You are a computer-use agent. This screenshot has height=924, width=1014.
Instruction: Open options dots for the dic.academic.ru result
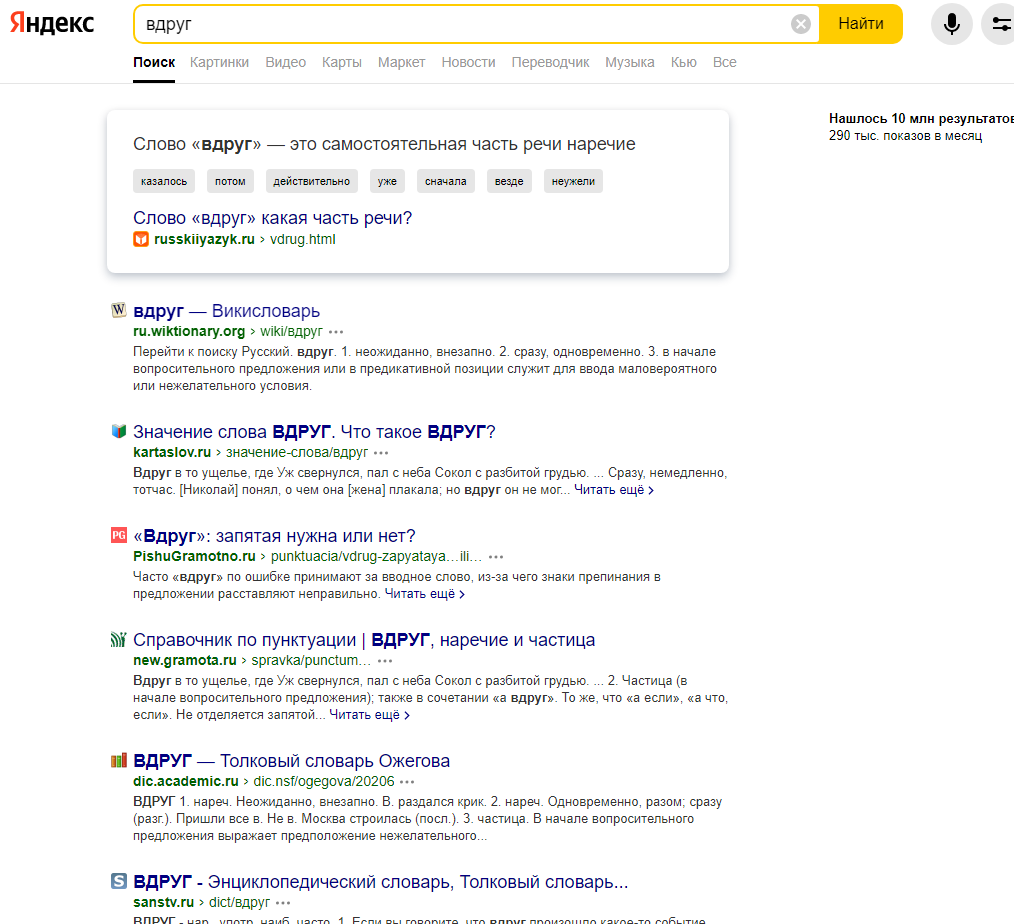[x=407, y=782]
